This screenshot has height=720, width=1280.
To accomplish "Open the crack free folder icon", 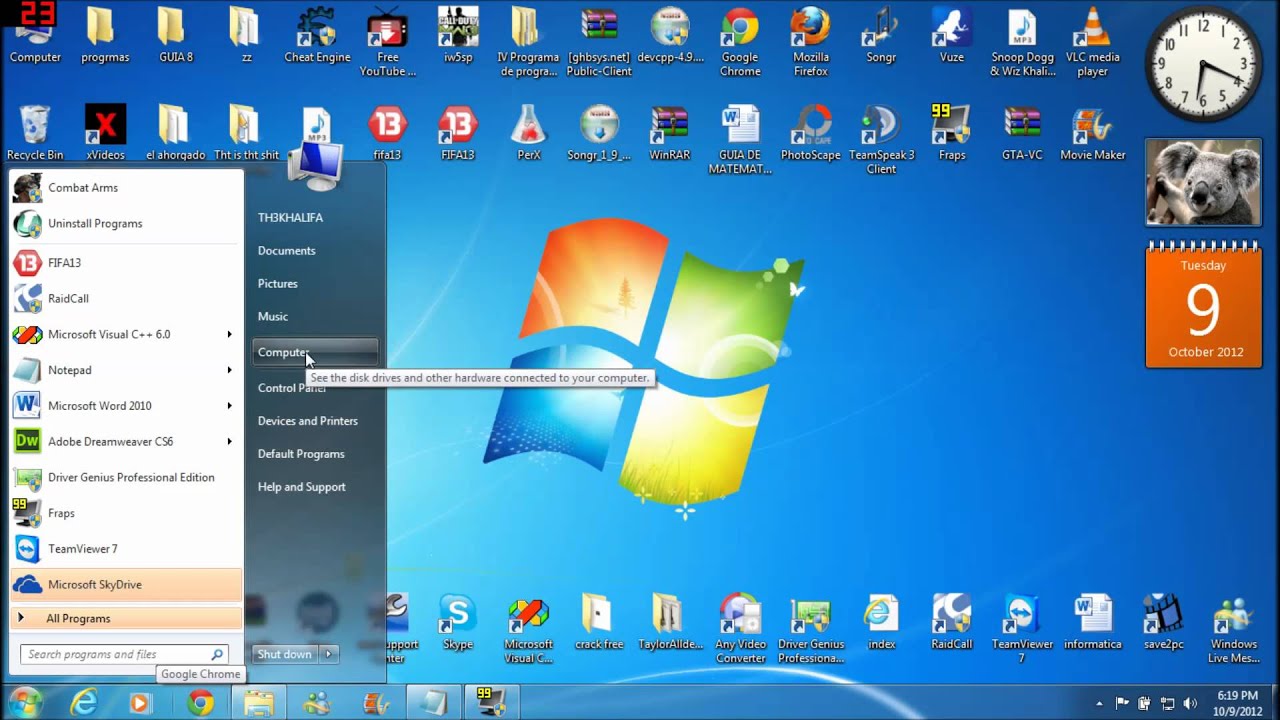I will [599, 622].
